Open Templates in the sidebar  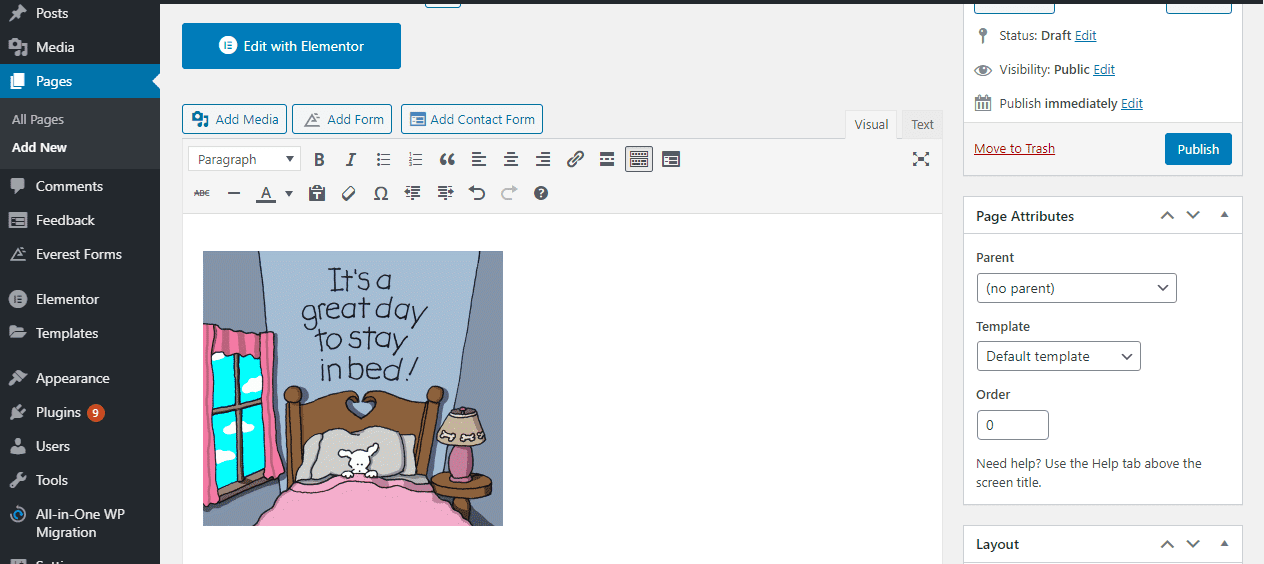coord(80,333)
